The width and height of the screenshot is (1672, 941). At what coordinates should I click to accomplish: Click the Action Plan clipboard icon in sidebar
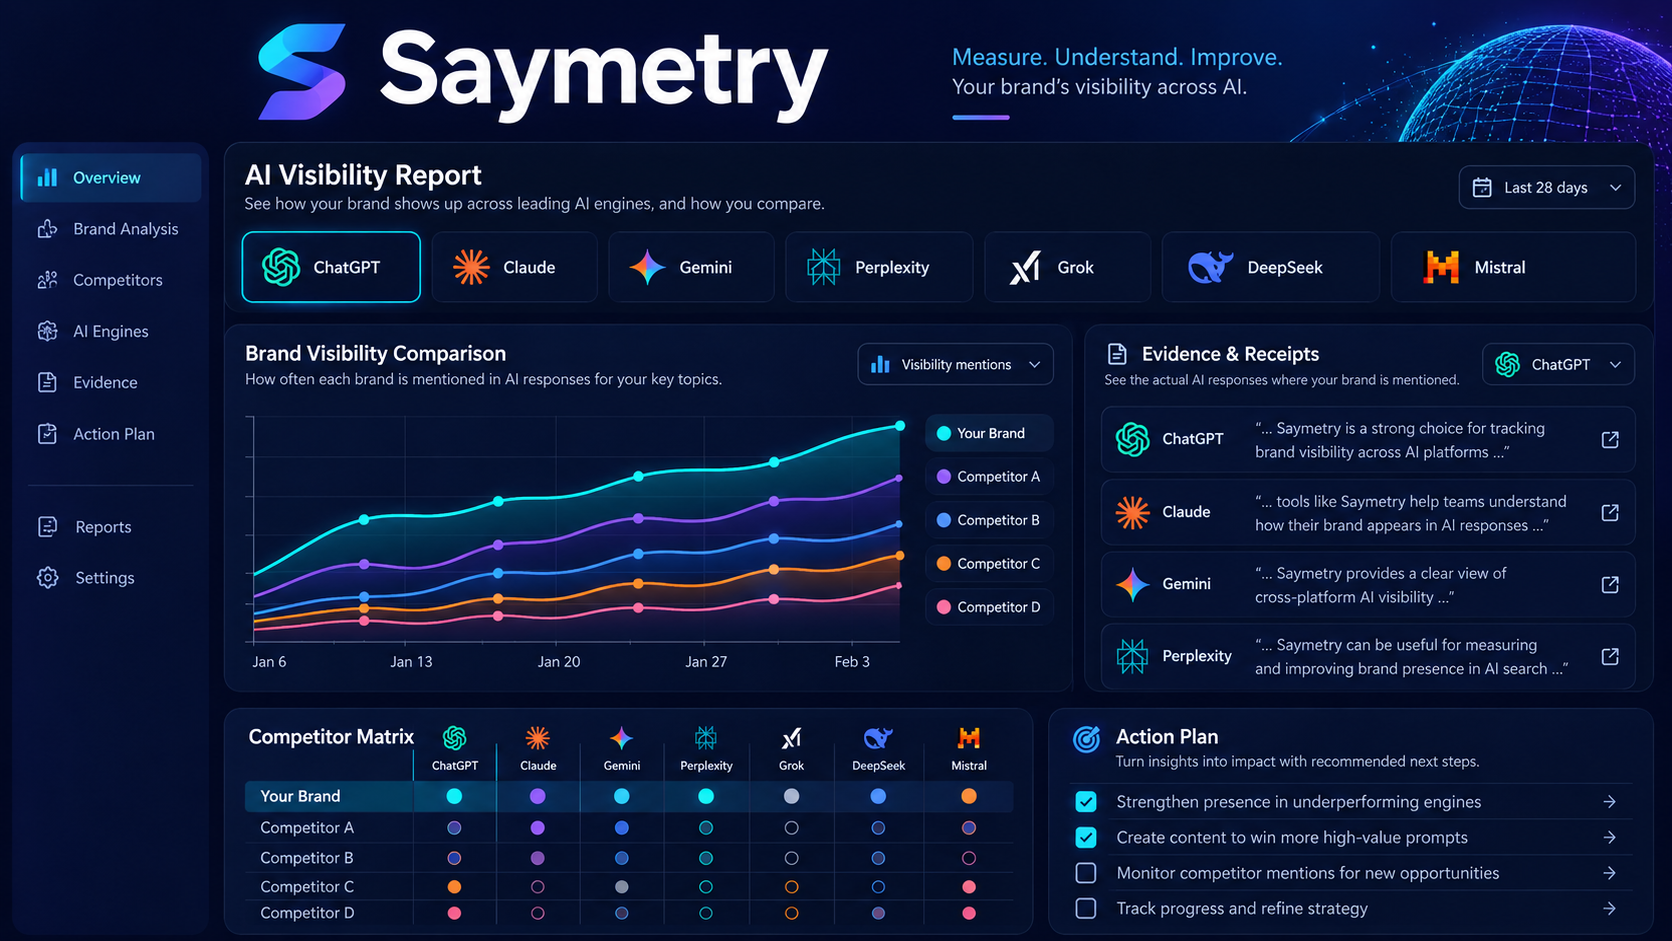tap(47, 434)
